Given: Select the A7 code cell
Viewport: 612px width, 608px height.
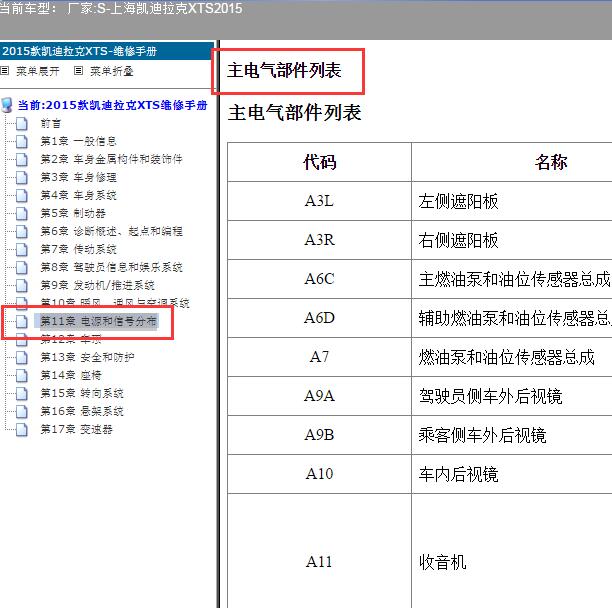Looking at the screenshot, I should point(319,357).
